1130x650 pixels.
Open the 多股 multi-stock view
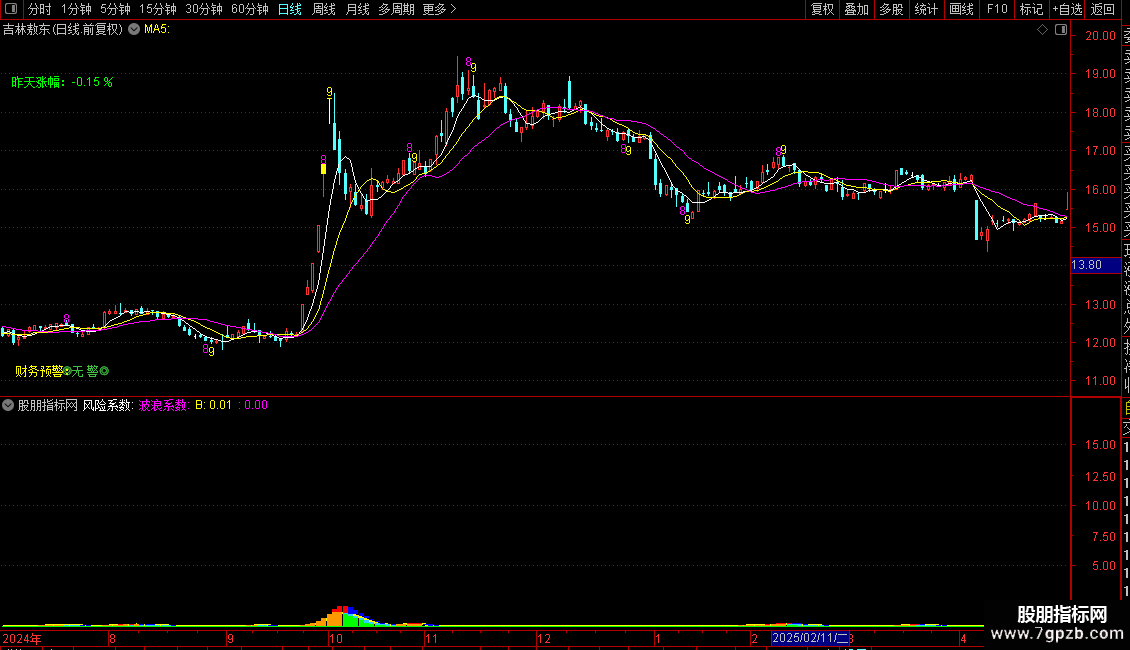pyautogui.click(x=891, y=9)
